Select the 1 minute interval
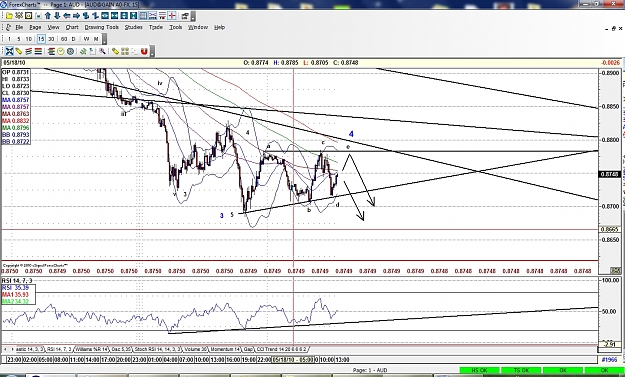This screenshot has width=625, height=377. pos(9,39)
